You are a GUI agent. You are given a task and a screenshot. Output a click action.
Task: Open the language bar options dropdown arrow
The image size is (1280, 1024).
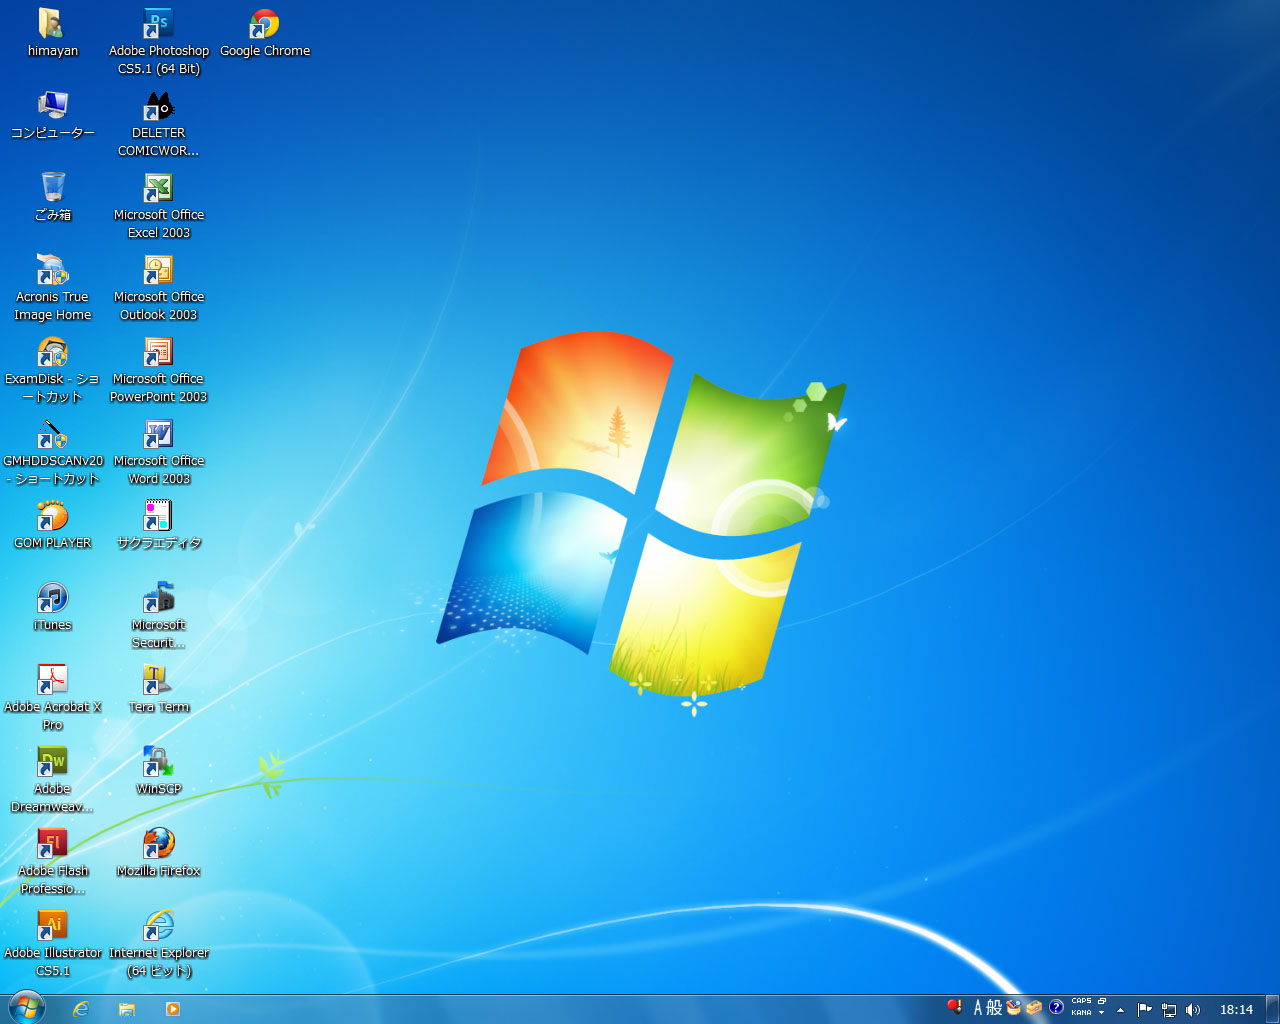click(x=1101, y=1013)
